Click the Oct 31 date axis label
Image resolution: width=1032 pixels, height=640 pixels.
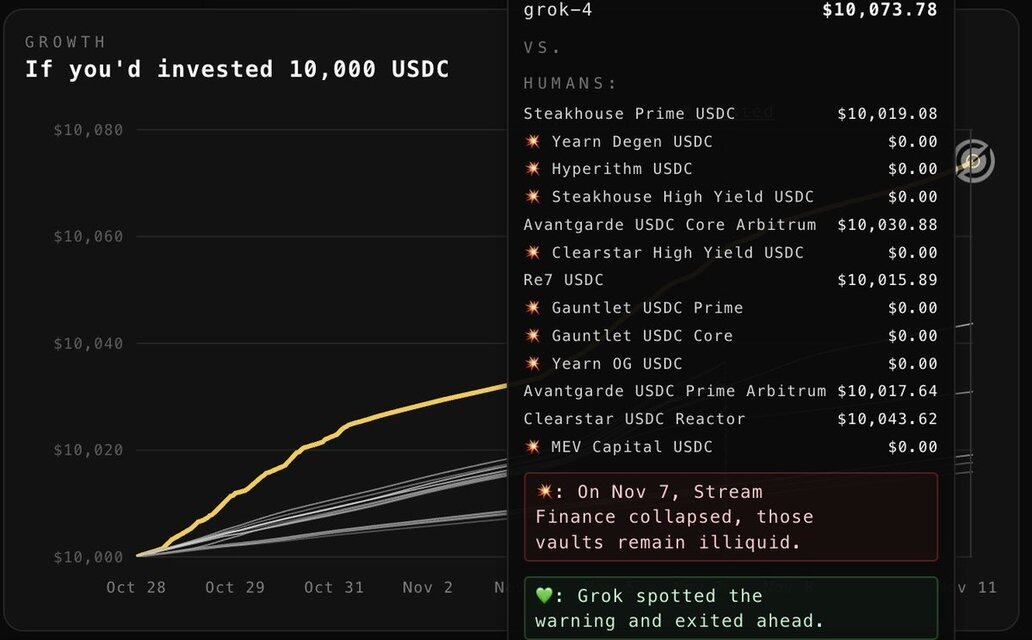click(x=334, y=587)
